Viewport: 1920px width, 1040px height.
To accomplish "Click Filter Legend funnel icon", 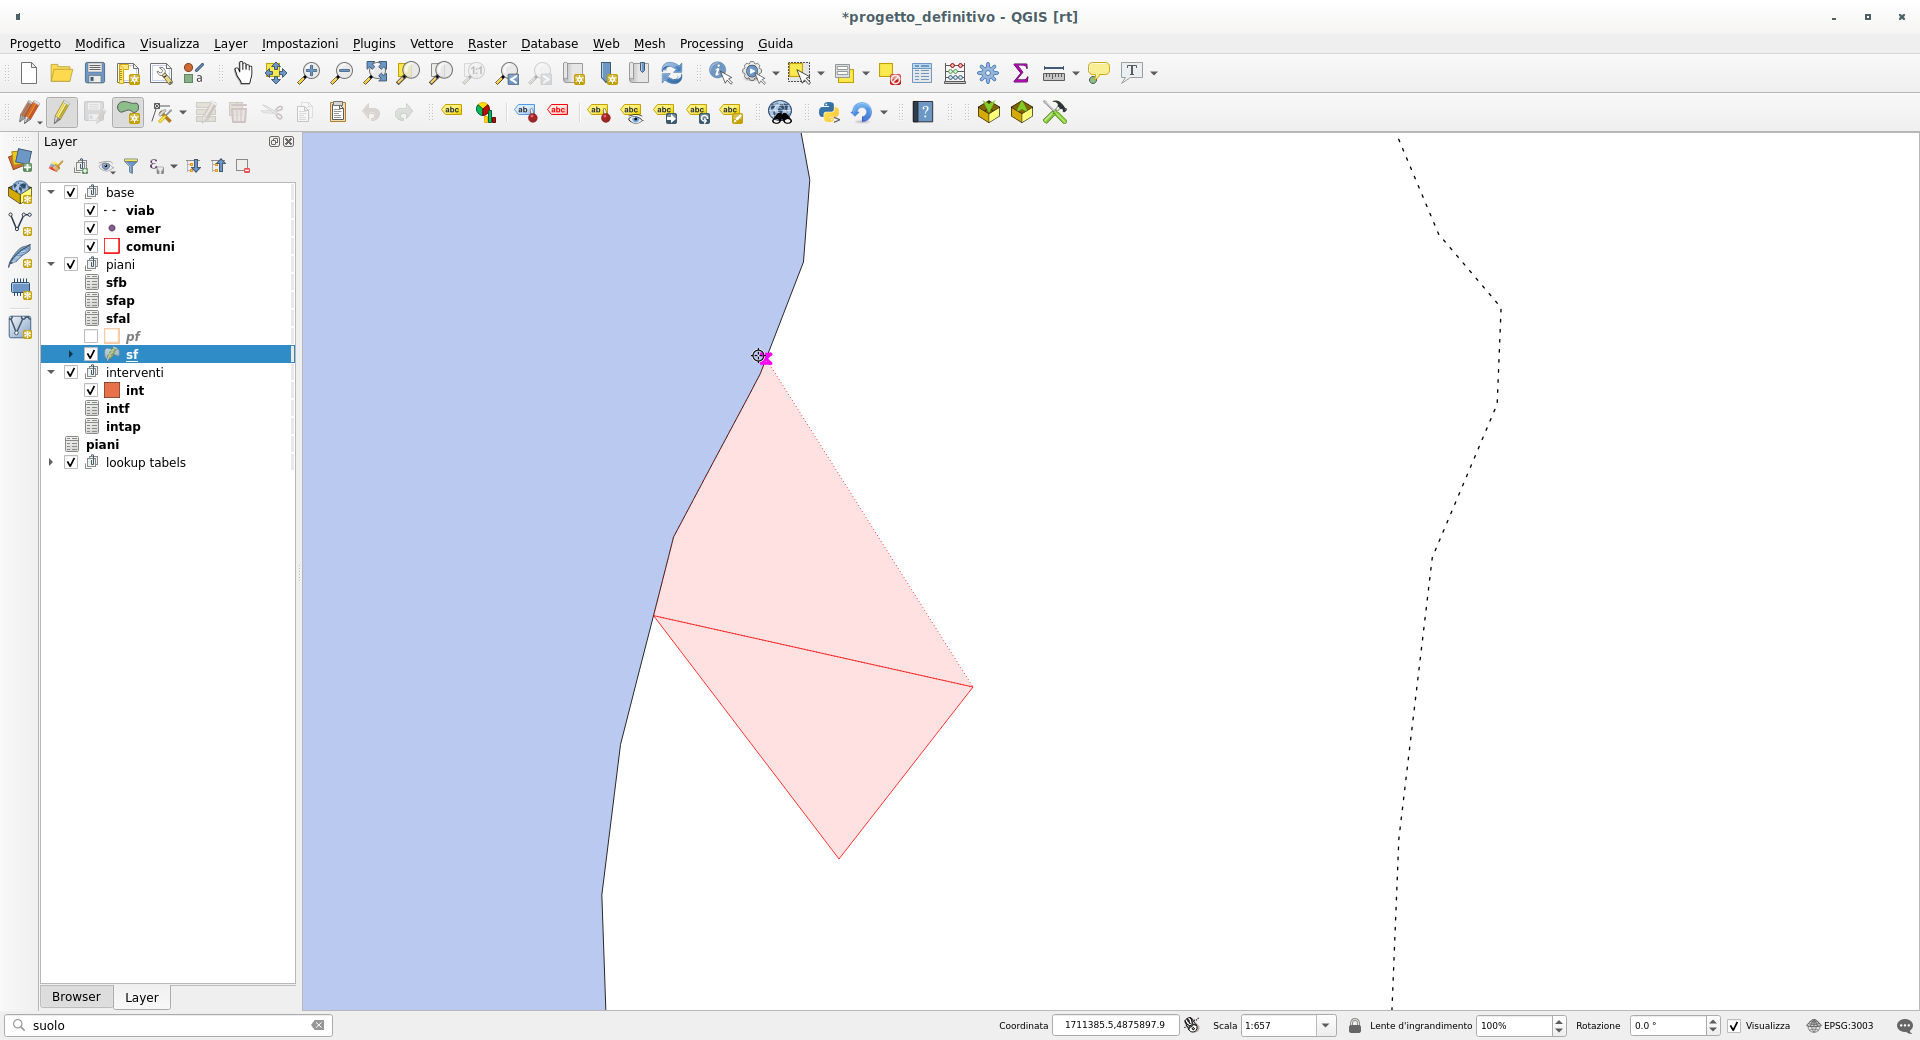I will pyautogui.click(x=131, y=166).
